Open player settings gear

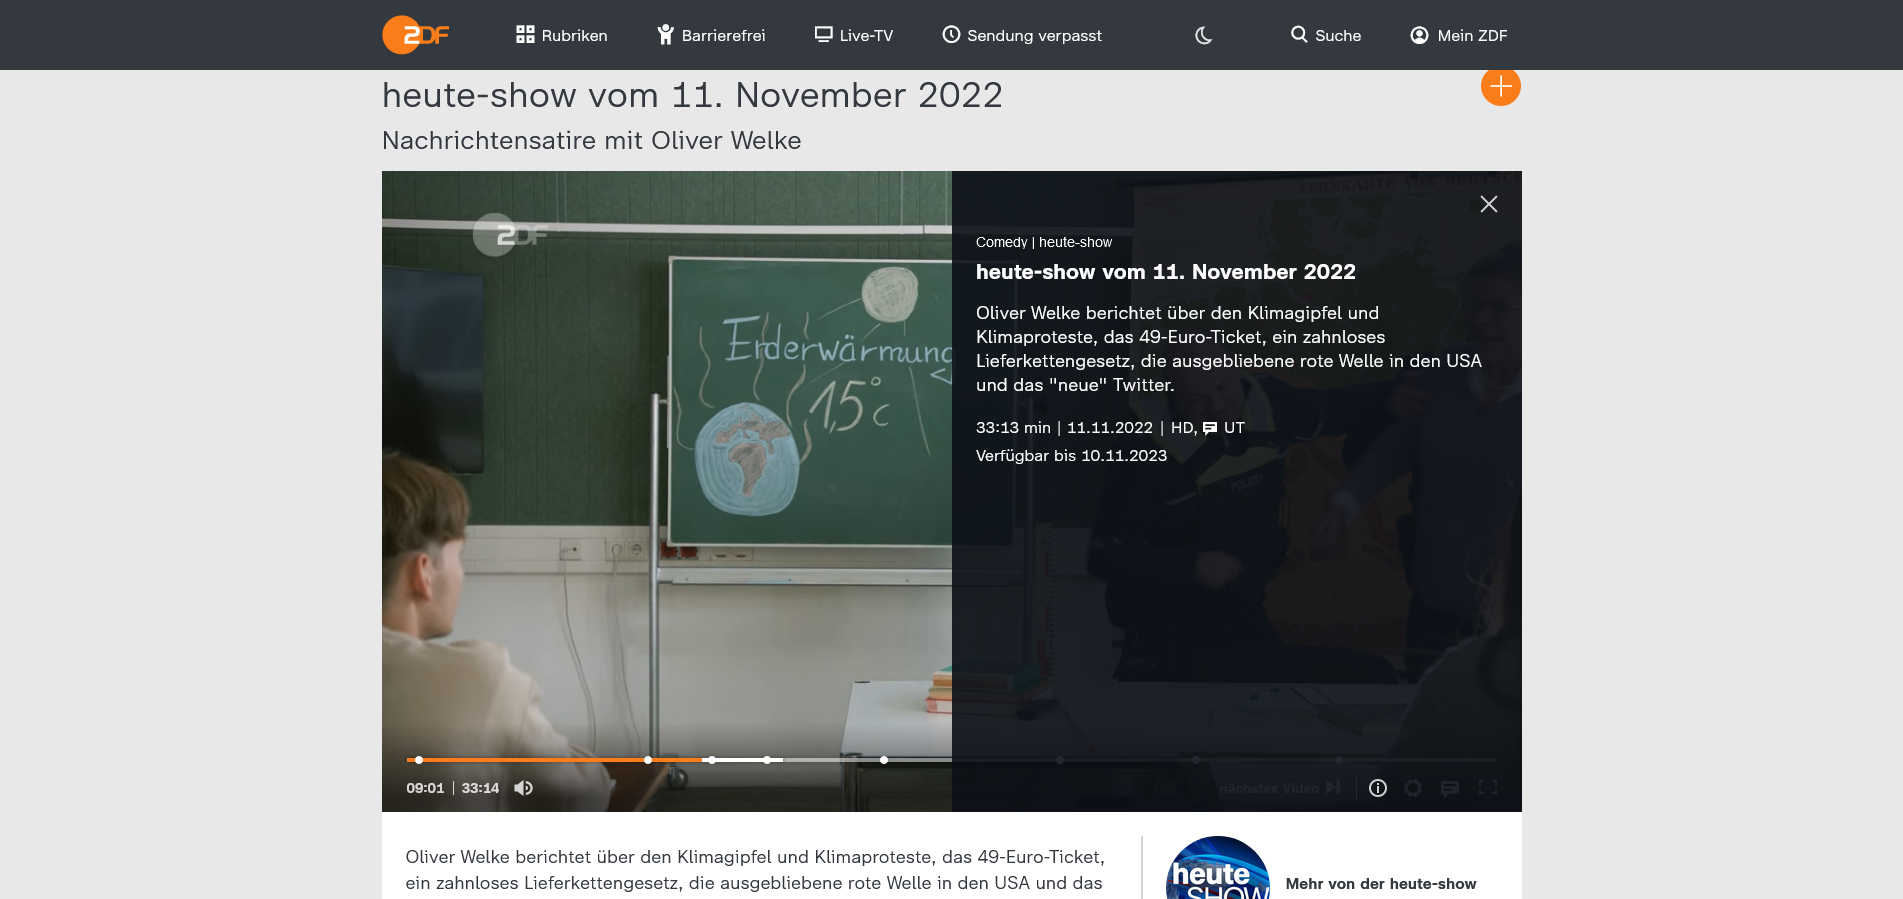pyautogui.click(x=1412, y=788)
